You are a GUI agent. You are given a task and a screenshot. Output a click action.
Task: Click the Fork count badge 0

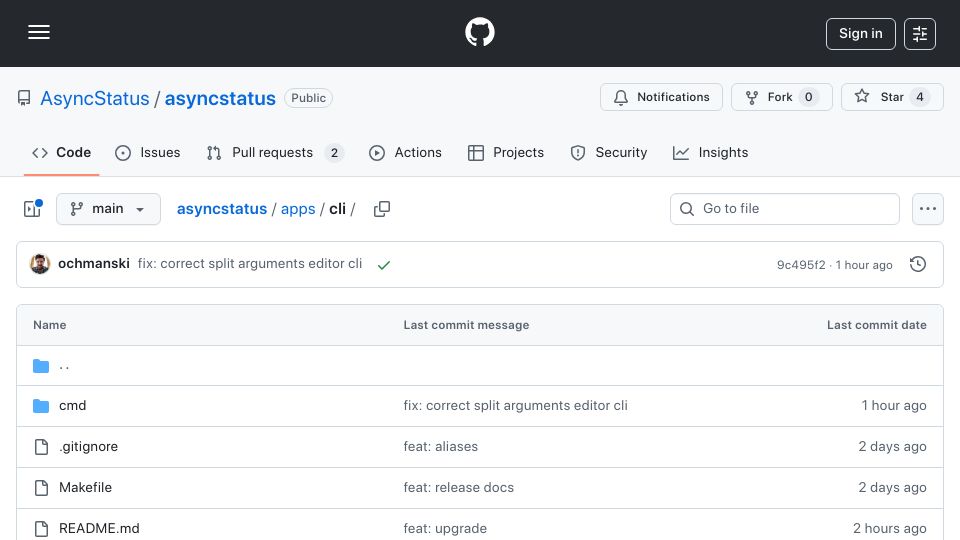pyautogui.click(x=808, y=97)
